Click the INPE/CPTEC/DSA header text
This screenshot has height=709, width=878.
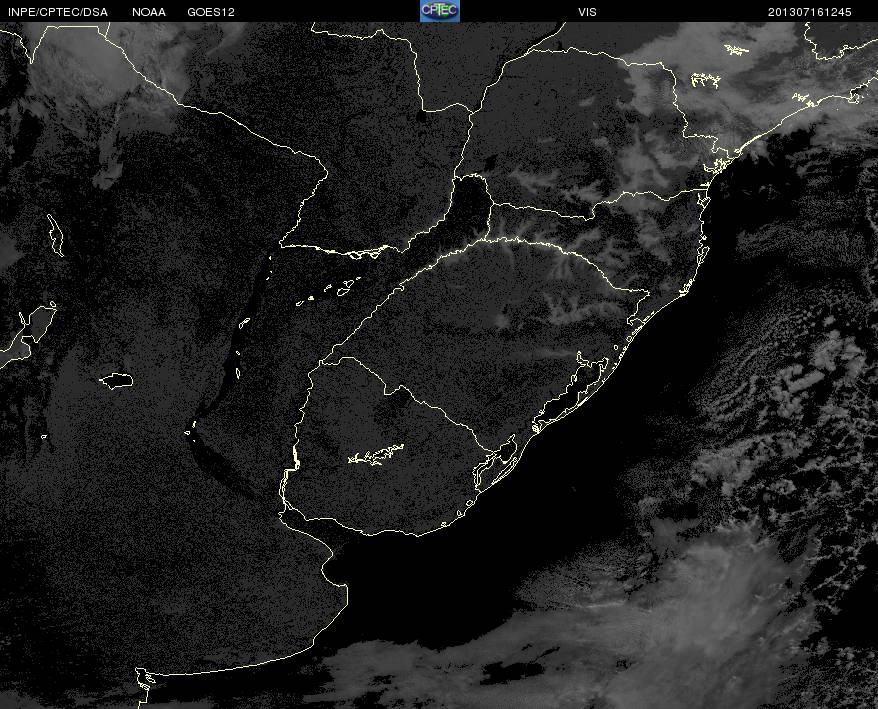58,12
